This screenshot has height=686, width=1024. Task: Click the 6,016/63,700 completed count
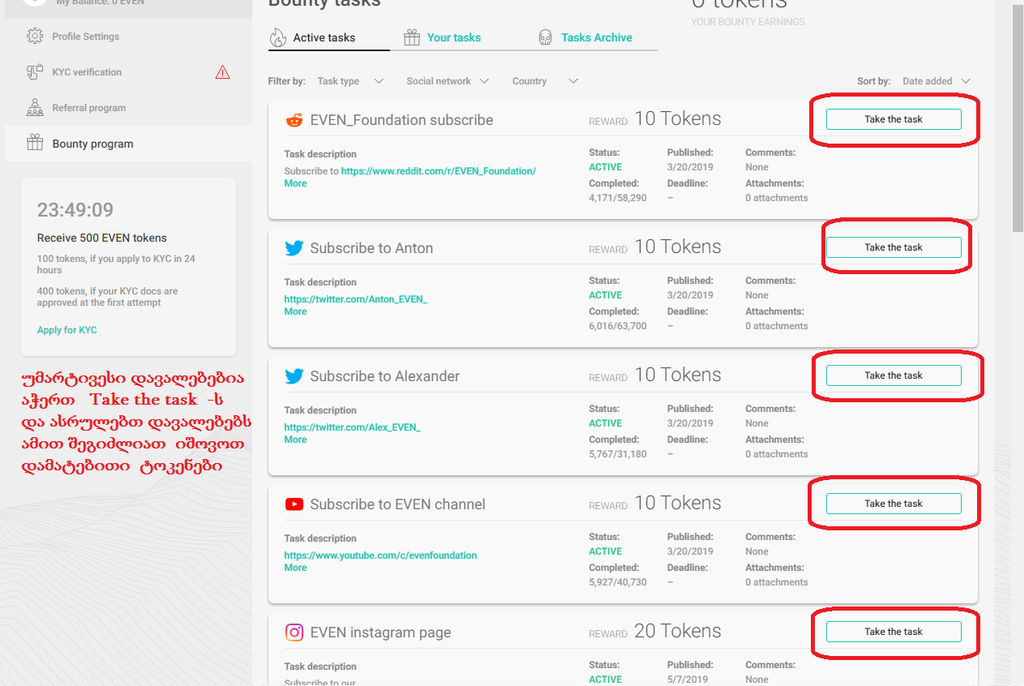click(618, 326)
